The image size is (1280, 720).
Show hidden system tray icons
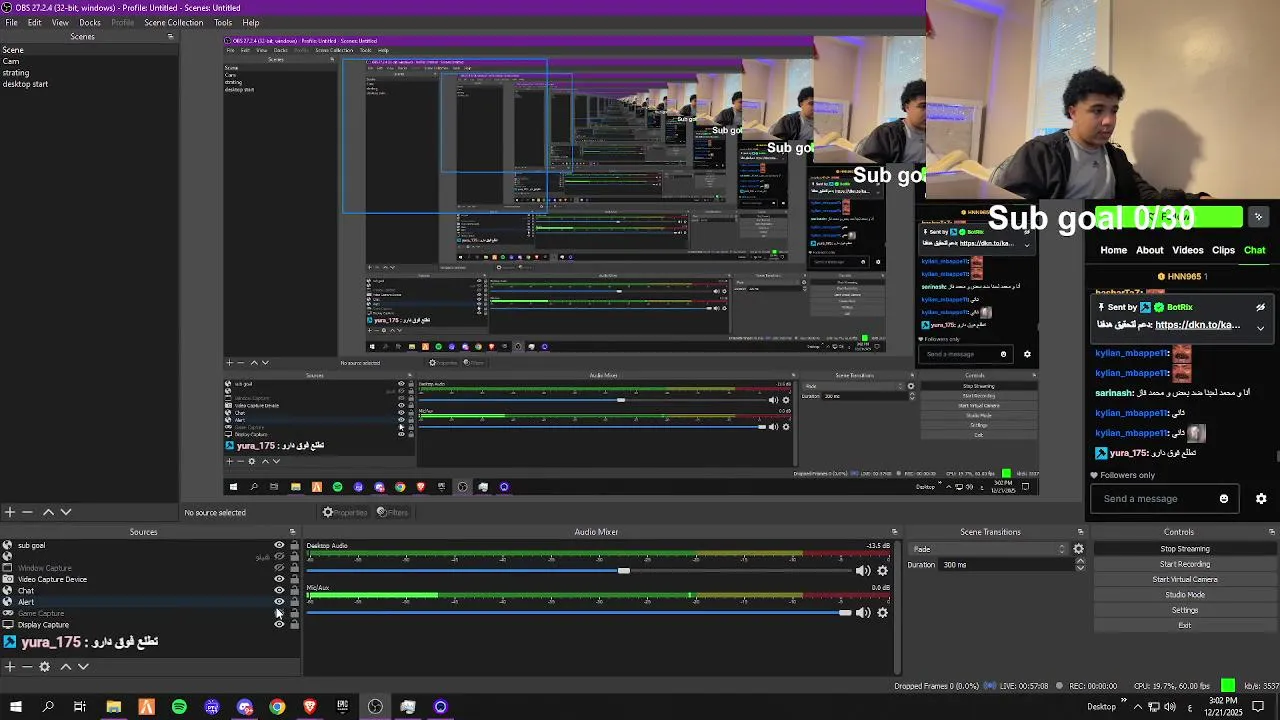[1138, 707]
